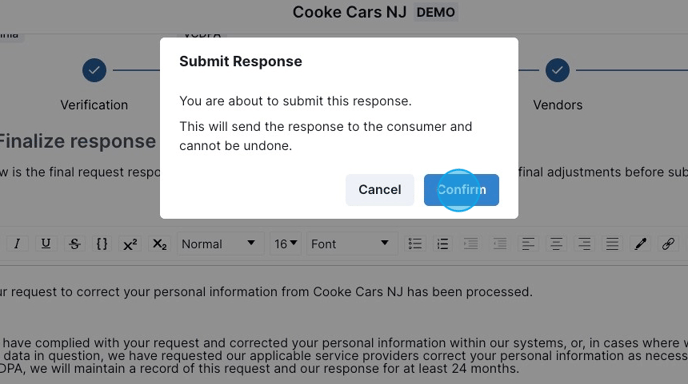This screenshot has width=688, height=384.
Task: Toggle italic formatting
Action: tap(17, 244)
